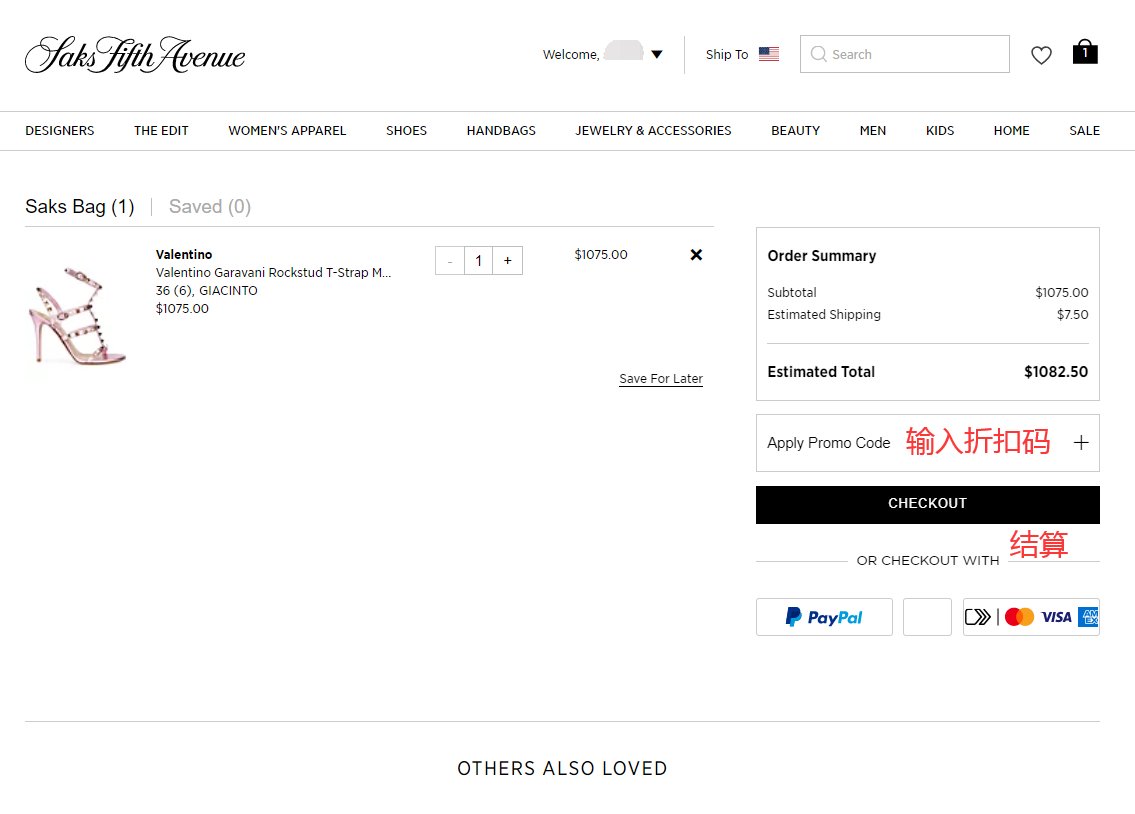
Task: Click the blank middle payment button
Action: tap(927, 617)
